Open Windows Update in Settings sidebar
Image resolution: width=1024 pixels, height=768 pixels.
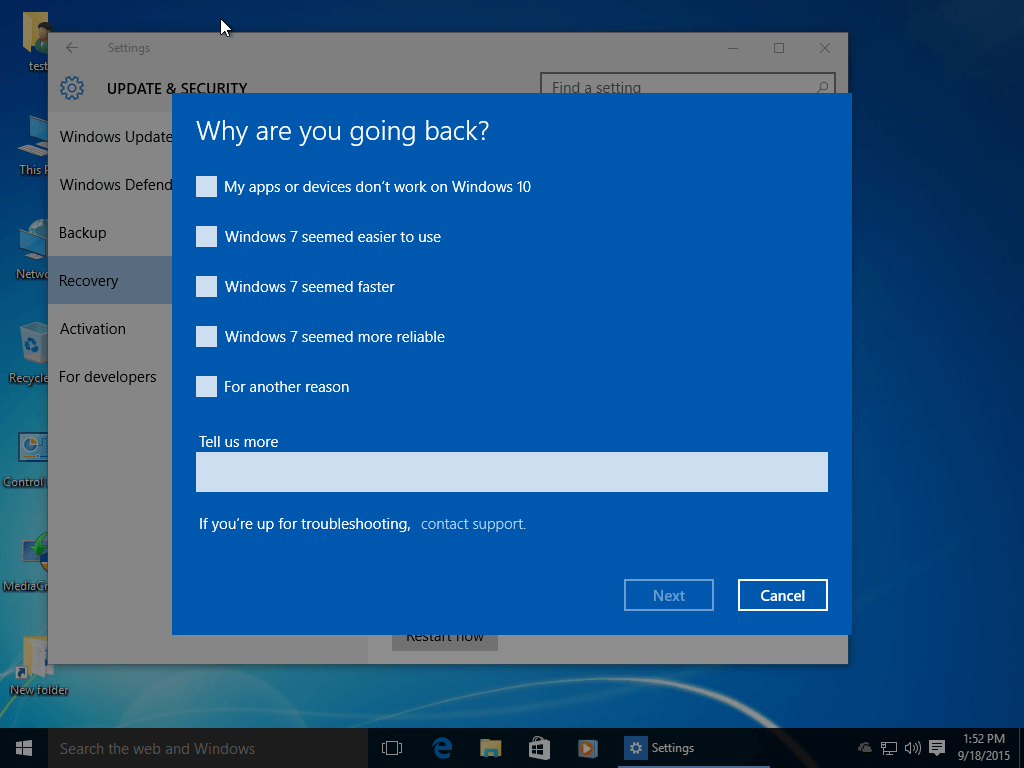(x=110, y=136)
